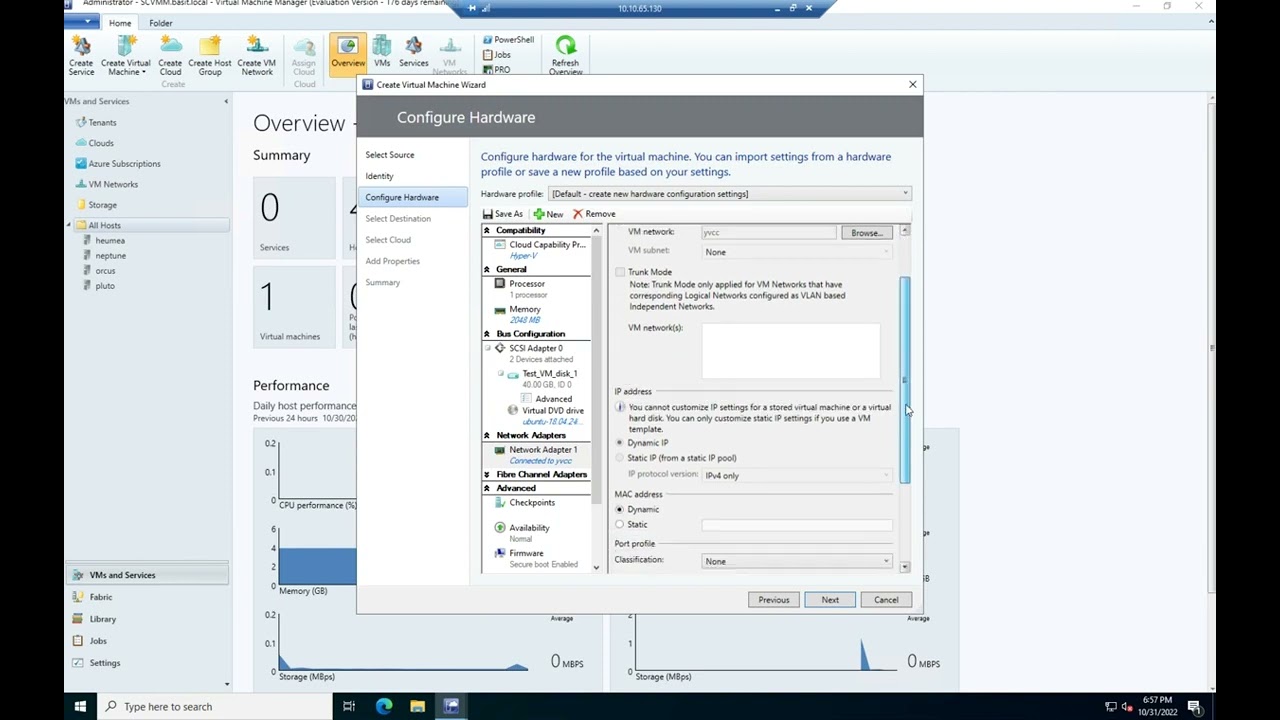Click the hardware settings vertical scrollbar
The height and width of the screenshot is (720, 1280).
pyautogui.click(x=905, y=380)
